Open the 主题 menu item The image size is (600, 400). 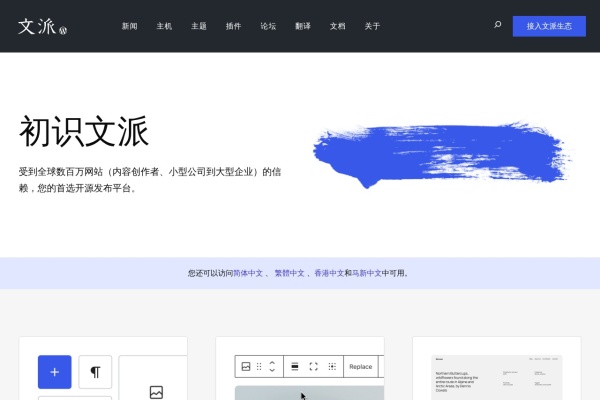coord(199,26)
